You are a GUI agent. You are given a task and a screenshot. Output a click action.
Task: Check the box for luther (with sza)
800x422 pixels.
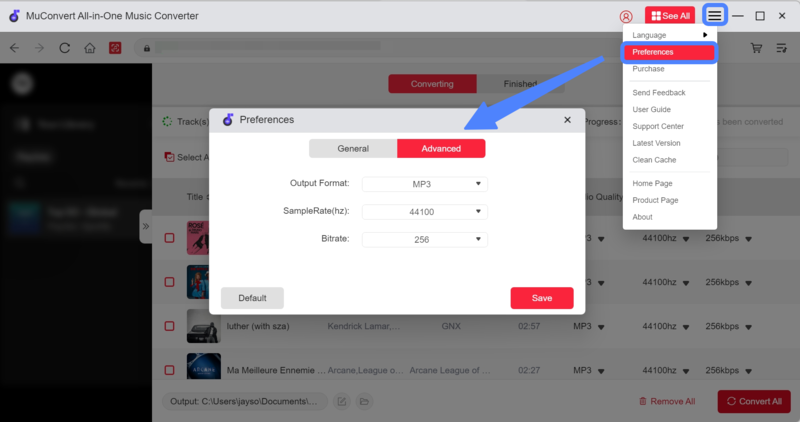pos(169,326)
